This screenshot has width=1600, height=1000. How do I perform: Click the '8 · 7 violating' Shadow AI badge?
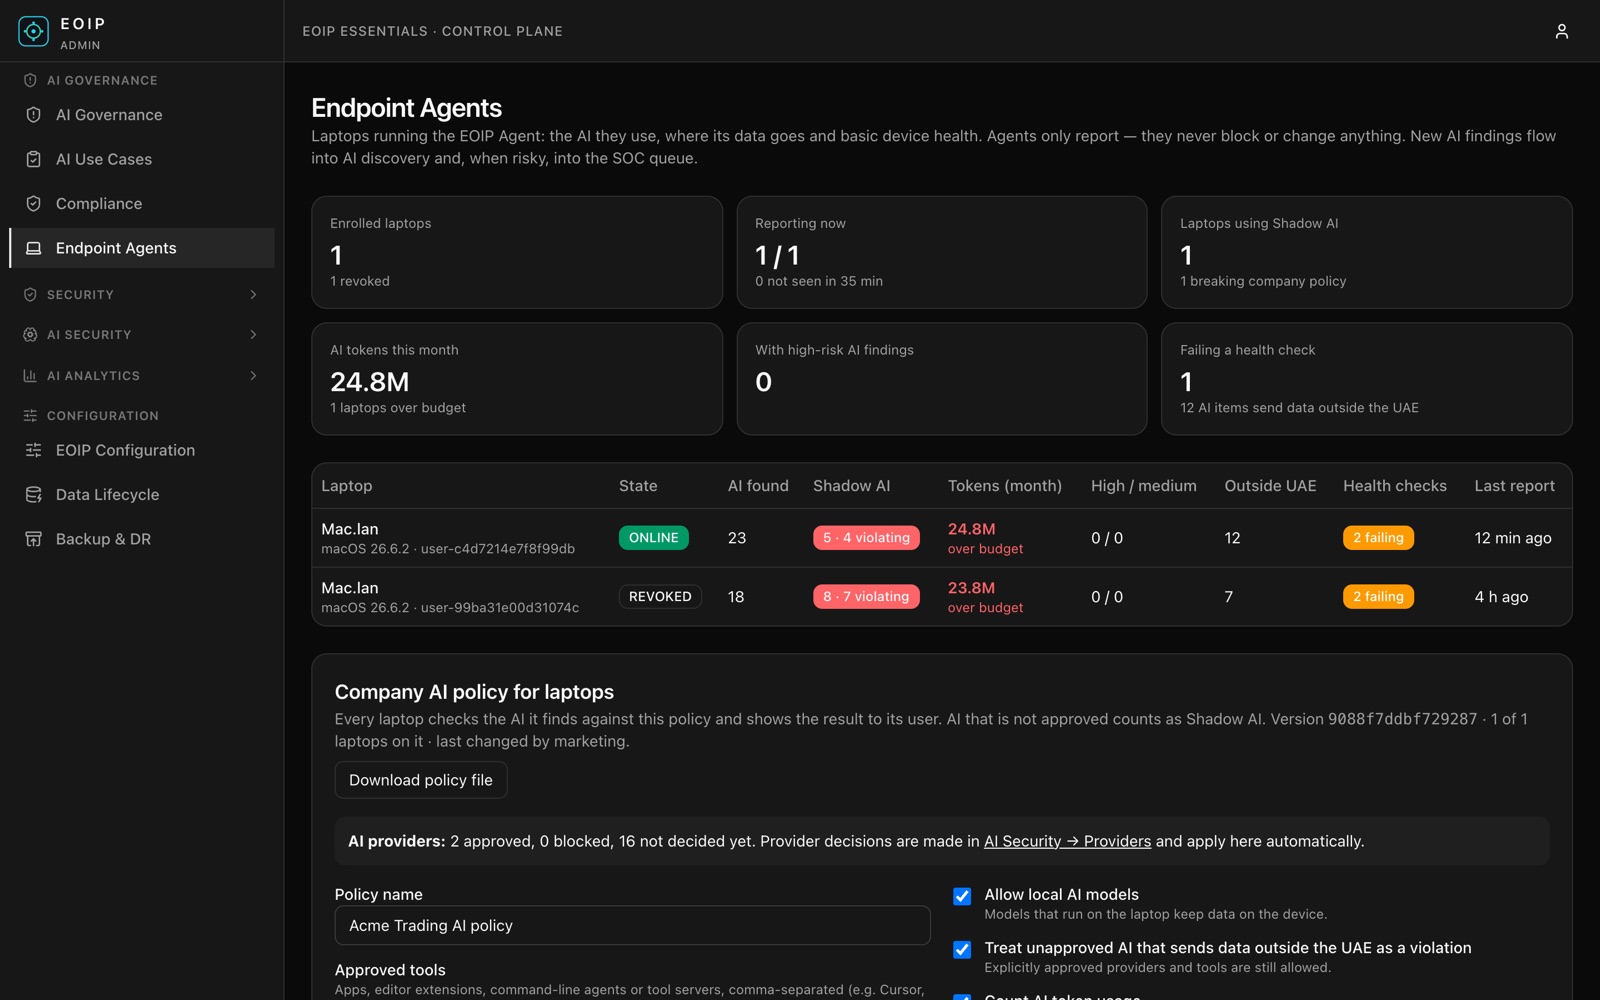866,597
